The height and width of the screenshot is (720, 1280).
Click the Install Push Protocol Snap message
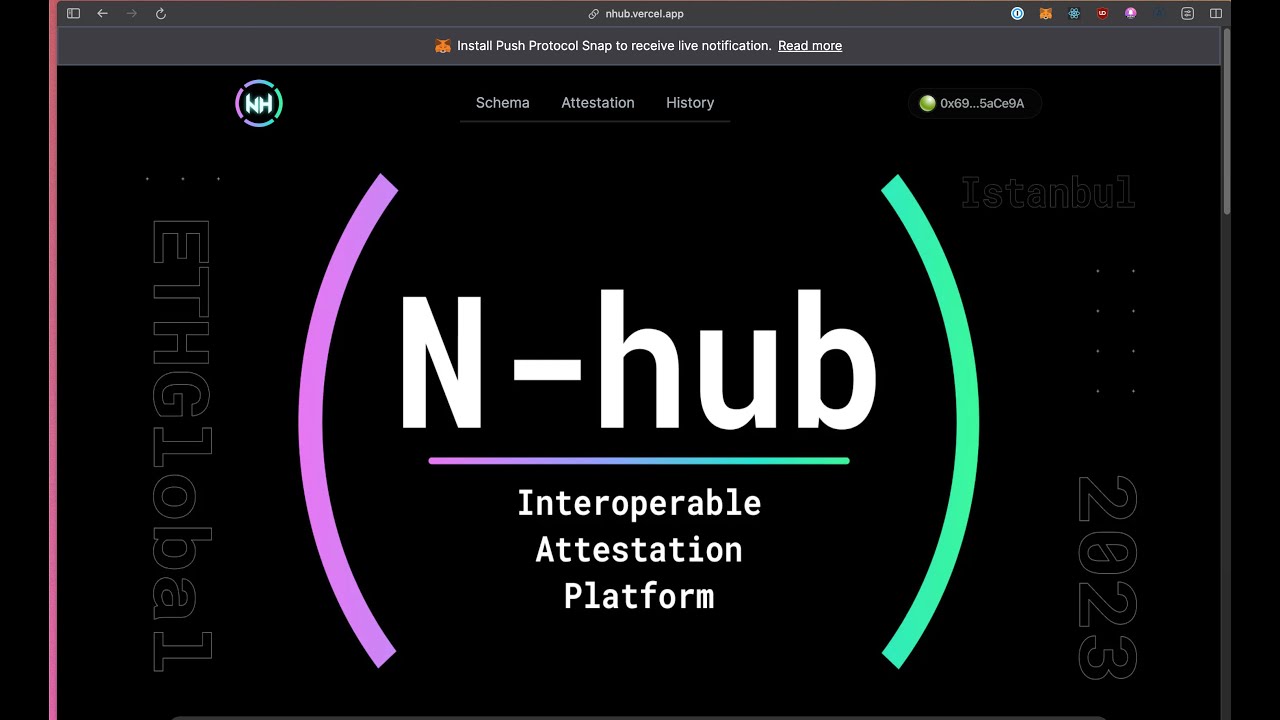(614, 46)
